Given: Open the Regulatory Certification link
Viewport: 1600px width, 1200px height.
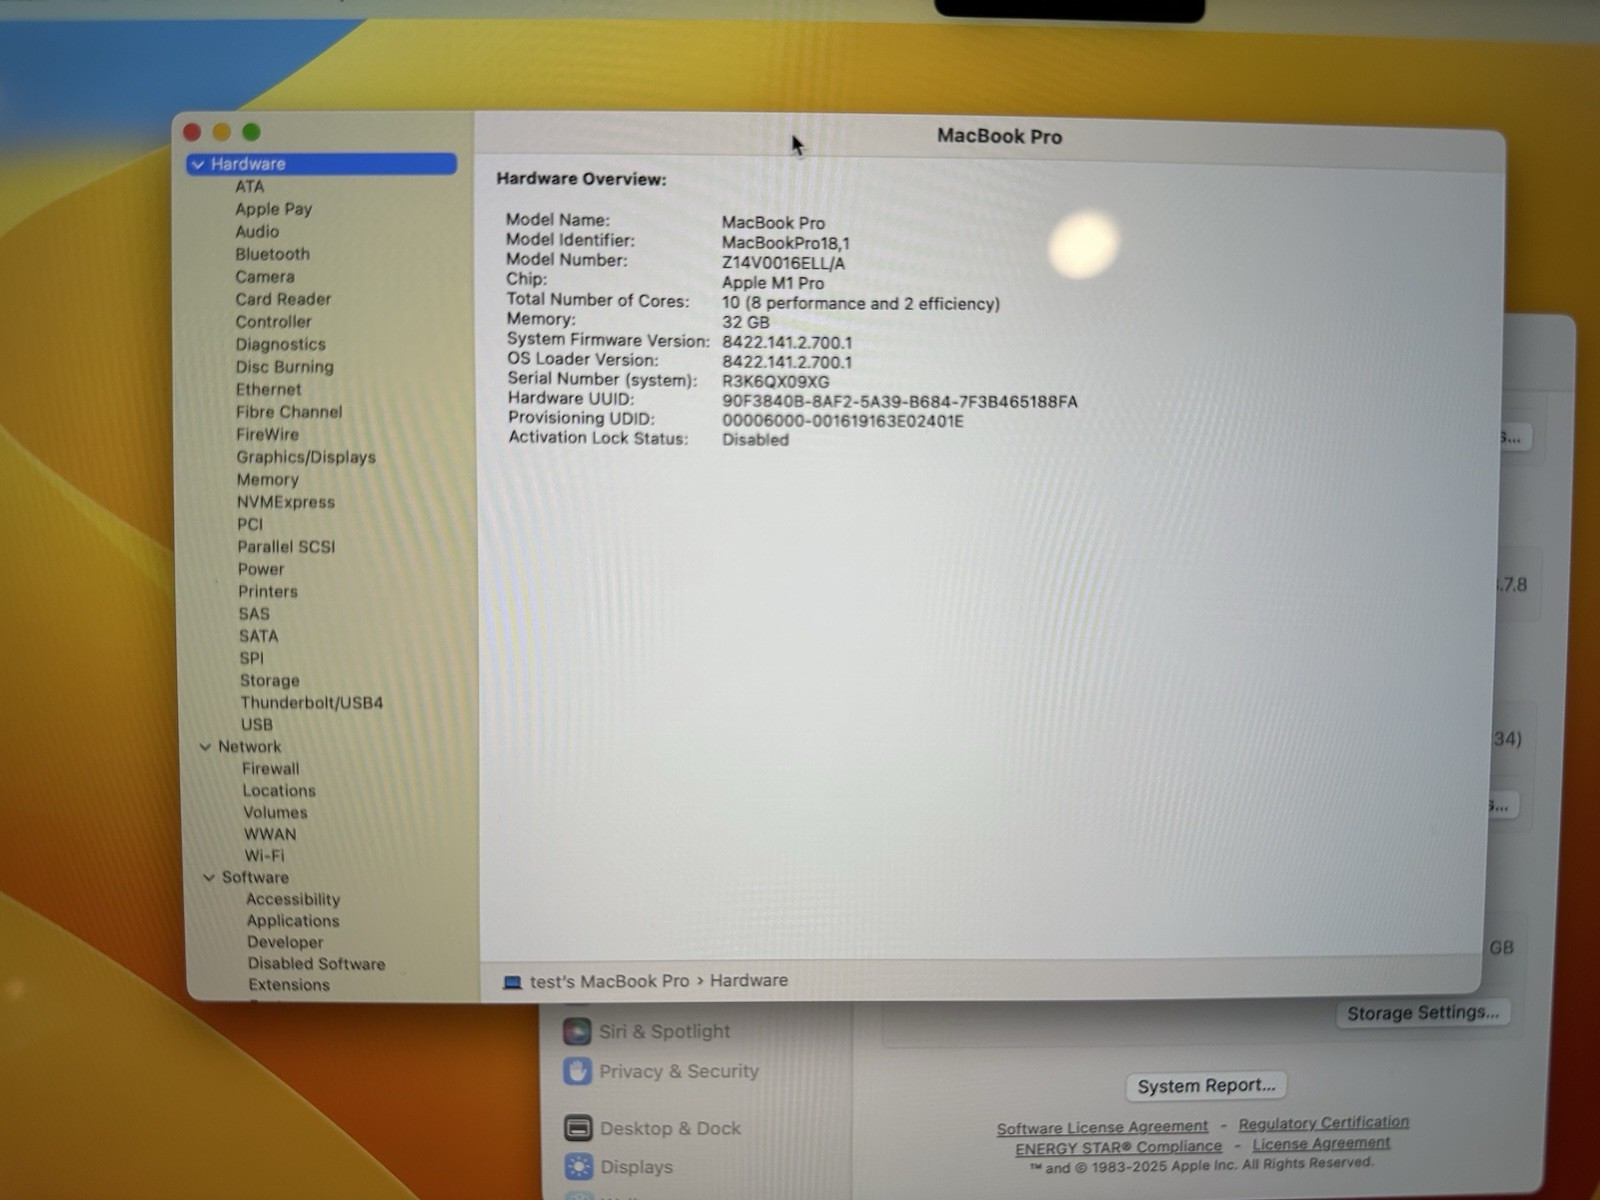Looking at the screenshot, I should point(1324,1124).
